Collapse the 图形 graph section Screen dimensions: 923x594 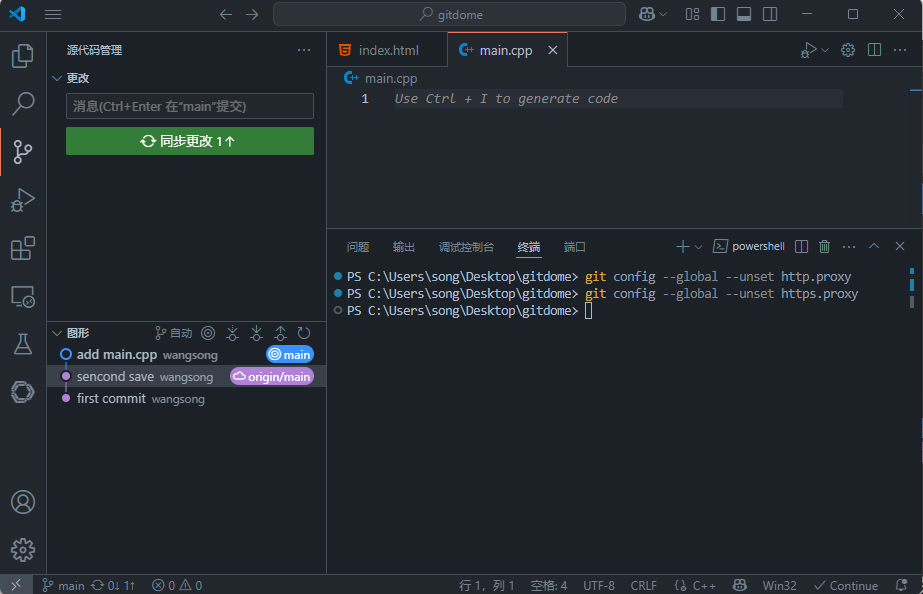point(57,333)
